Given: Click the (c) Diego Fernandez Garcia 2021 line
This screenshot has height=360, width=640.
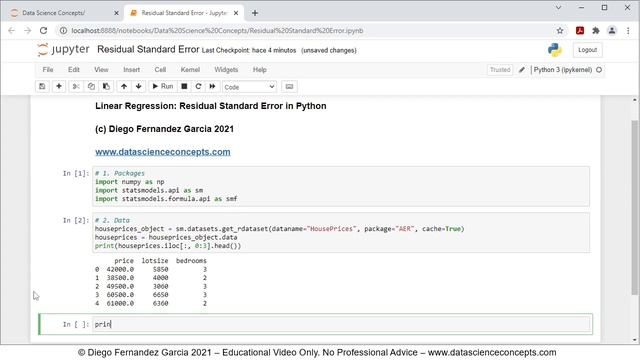Looking at the screenshot, I should 164,129.
